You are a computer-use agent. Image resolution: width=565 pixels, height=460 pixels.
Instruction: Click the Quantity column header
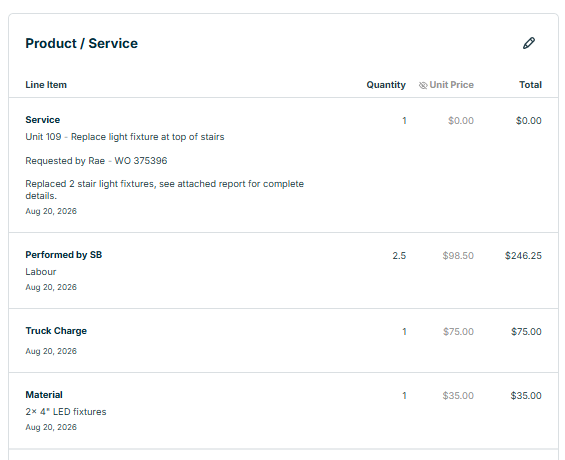[x=386, y=85]
